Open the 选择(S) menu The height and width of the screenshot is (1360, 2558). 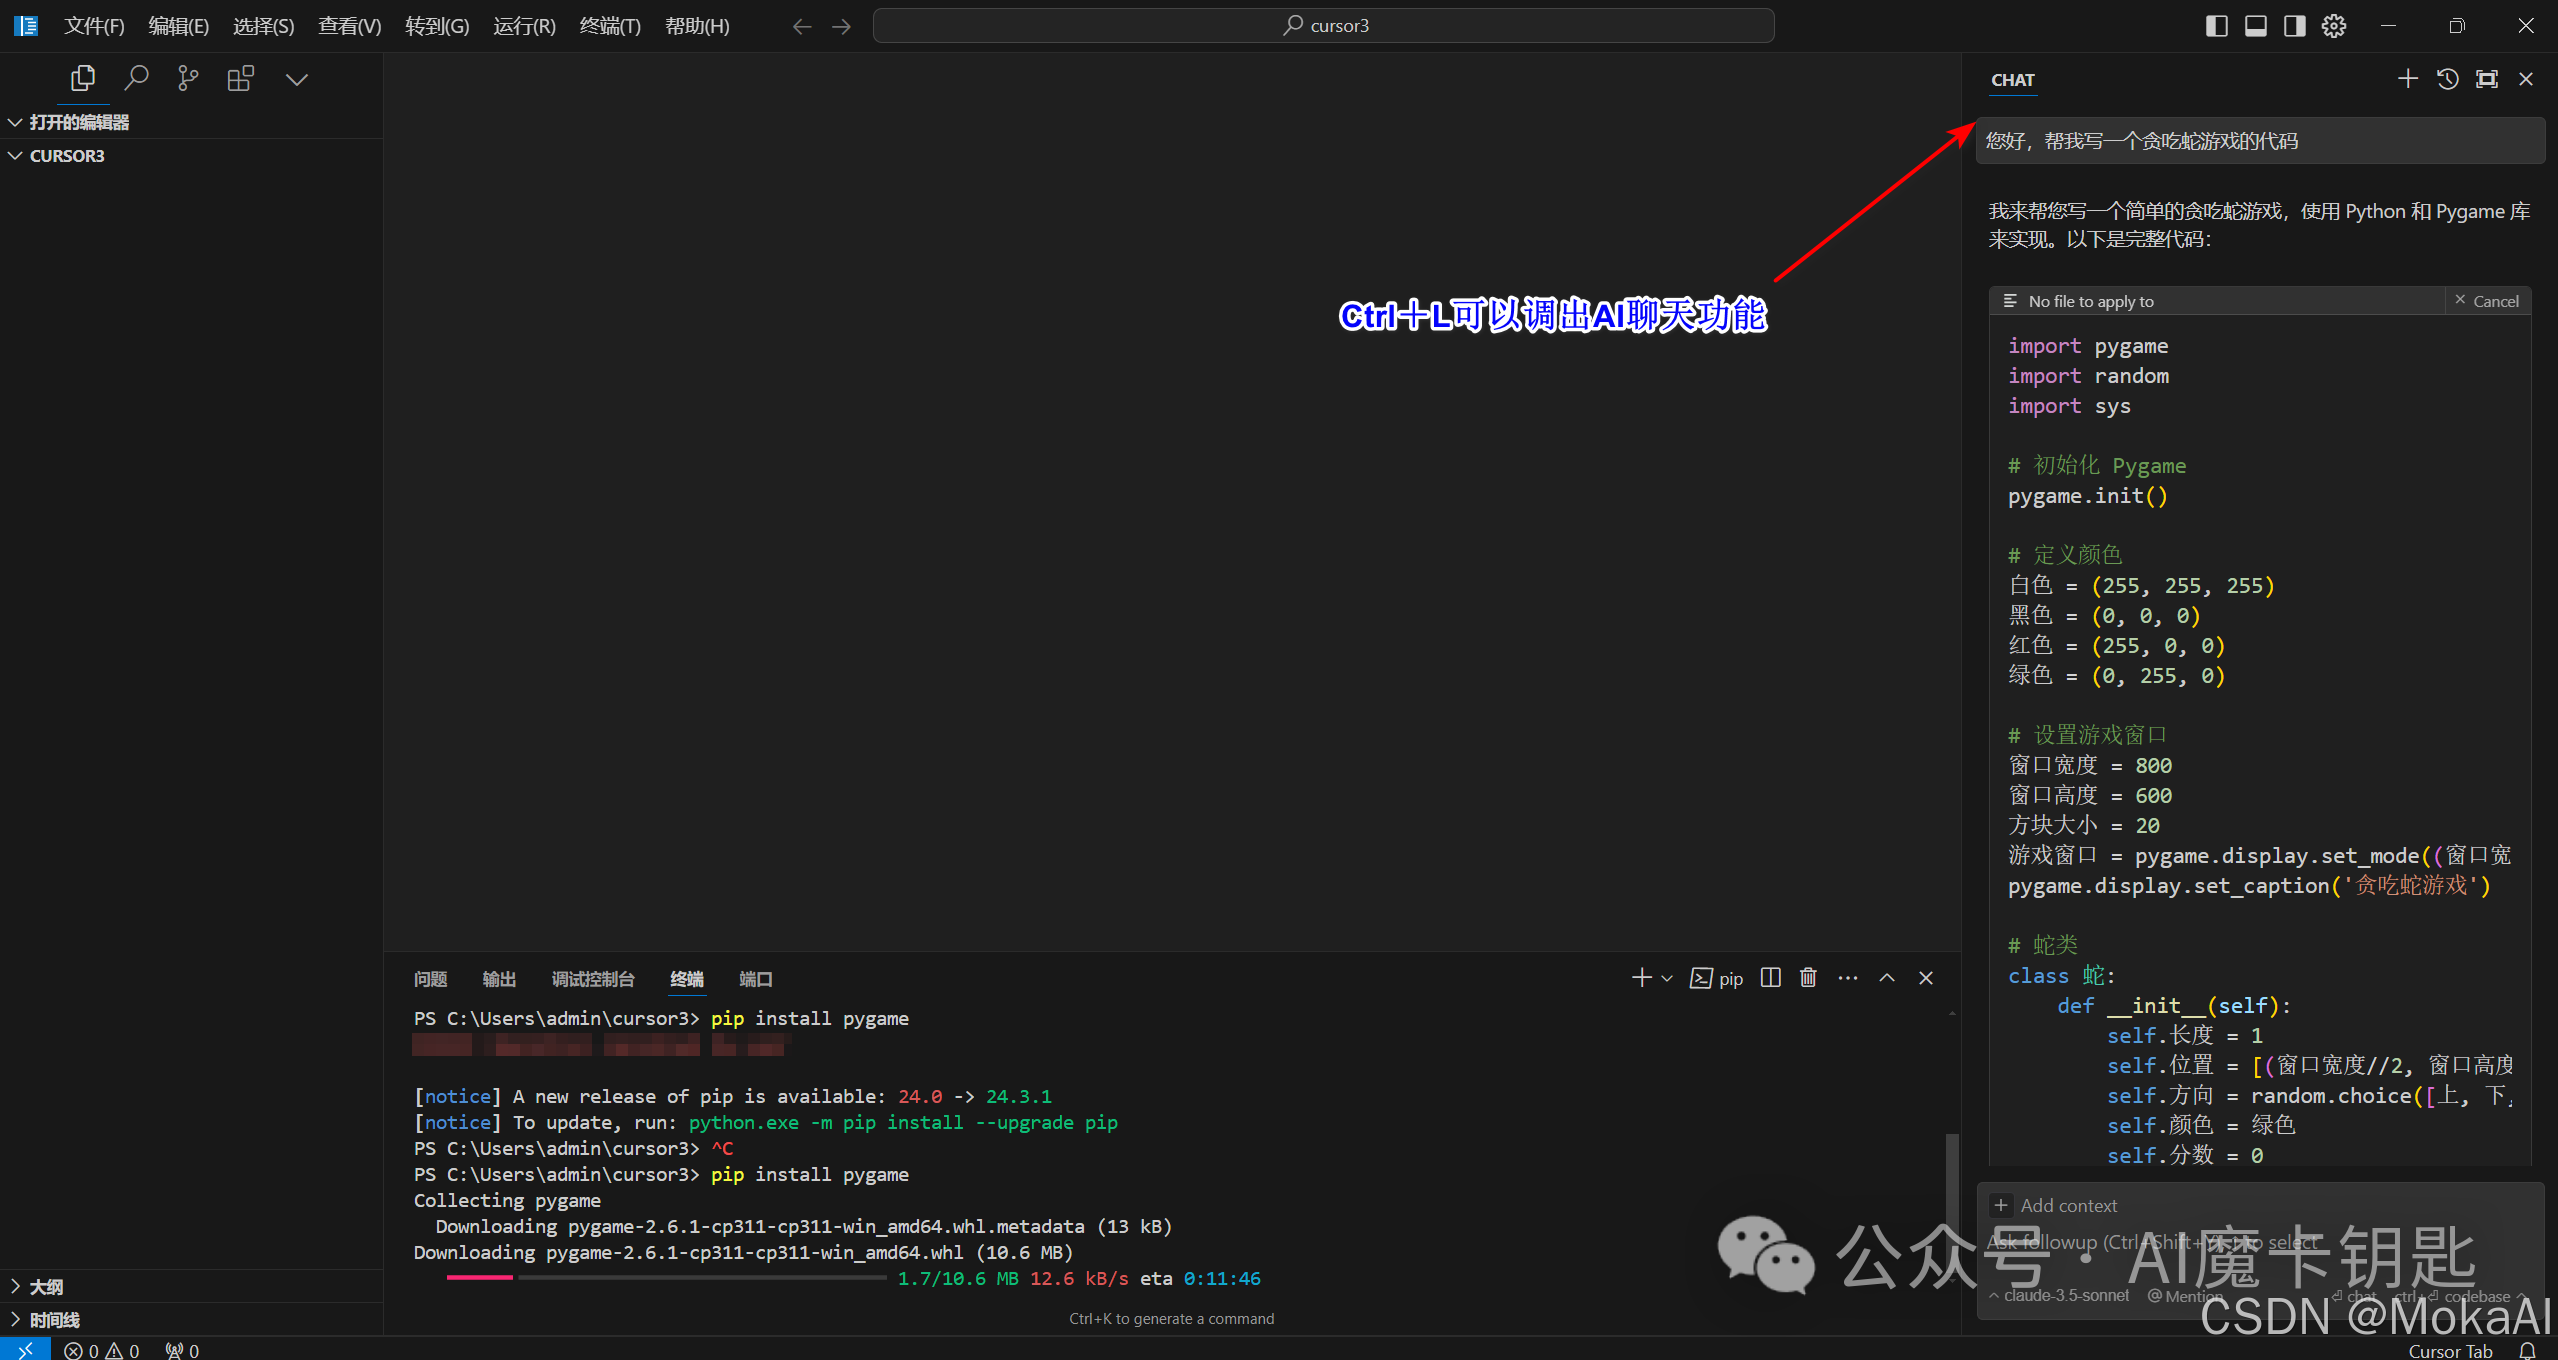tap(264, 26)
